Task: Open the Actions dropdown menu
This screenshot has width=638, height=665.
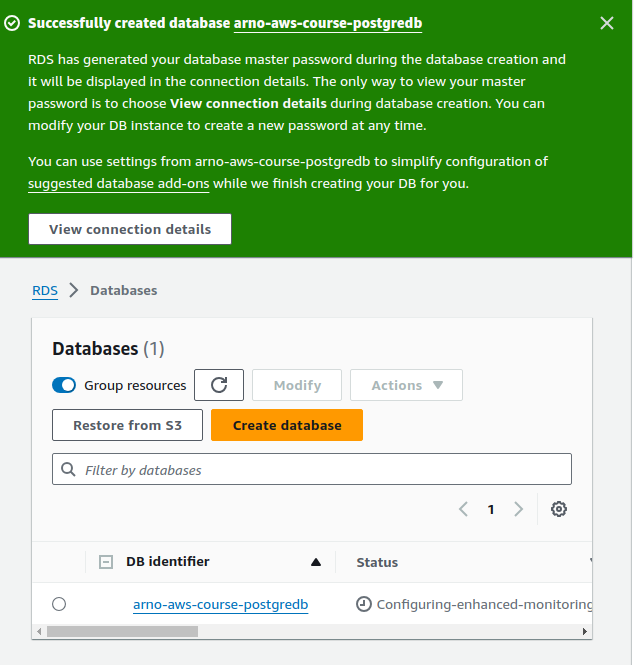Action: [x=406, y=385]
